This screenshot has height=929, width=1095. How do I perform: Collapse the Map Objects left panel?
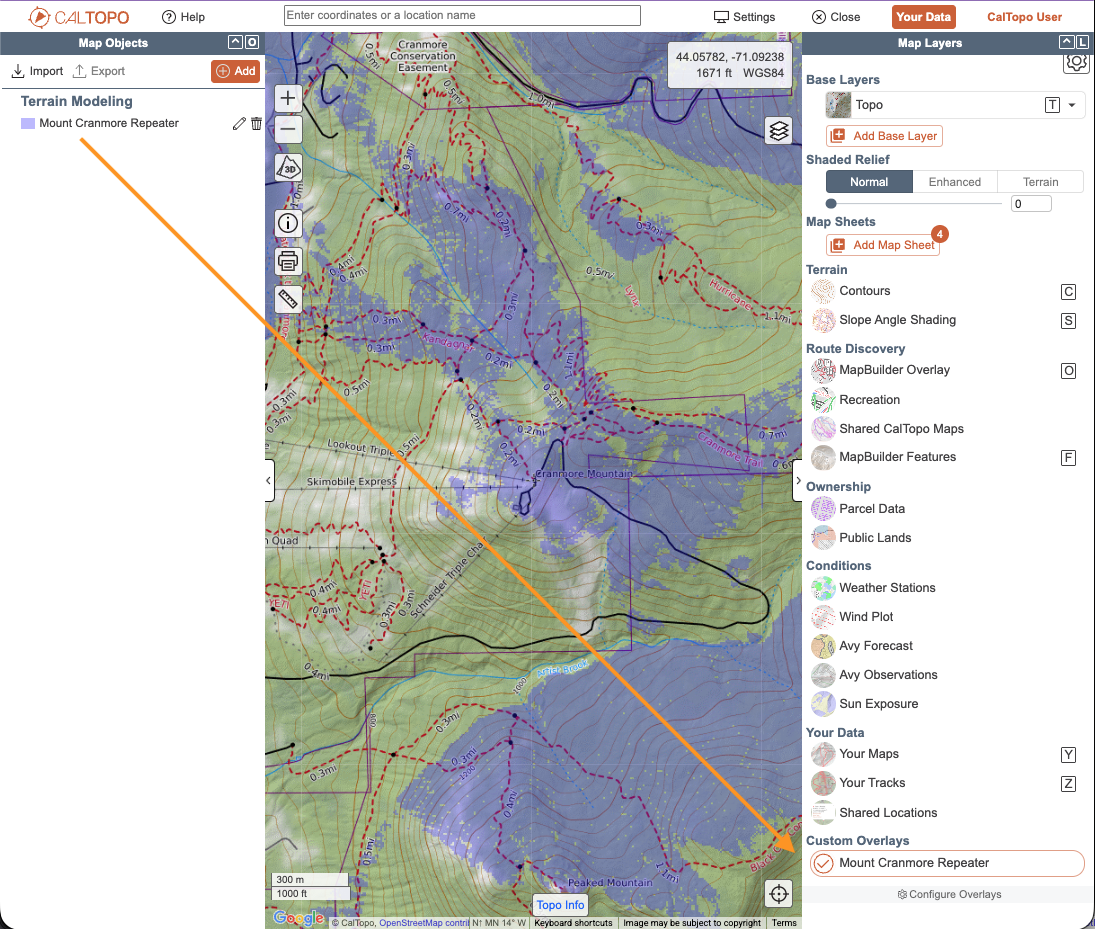(x=268, y=481)
